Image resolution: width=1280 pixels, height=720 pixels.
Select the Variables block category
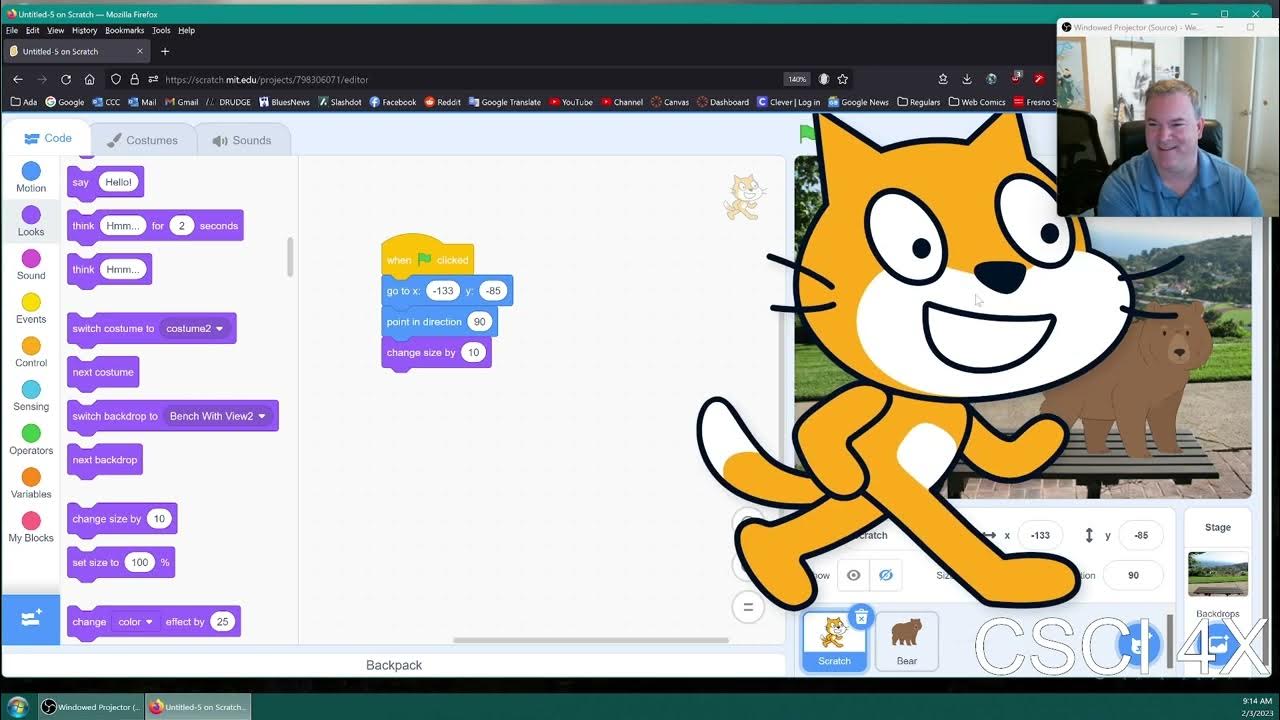[31, 484]
